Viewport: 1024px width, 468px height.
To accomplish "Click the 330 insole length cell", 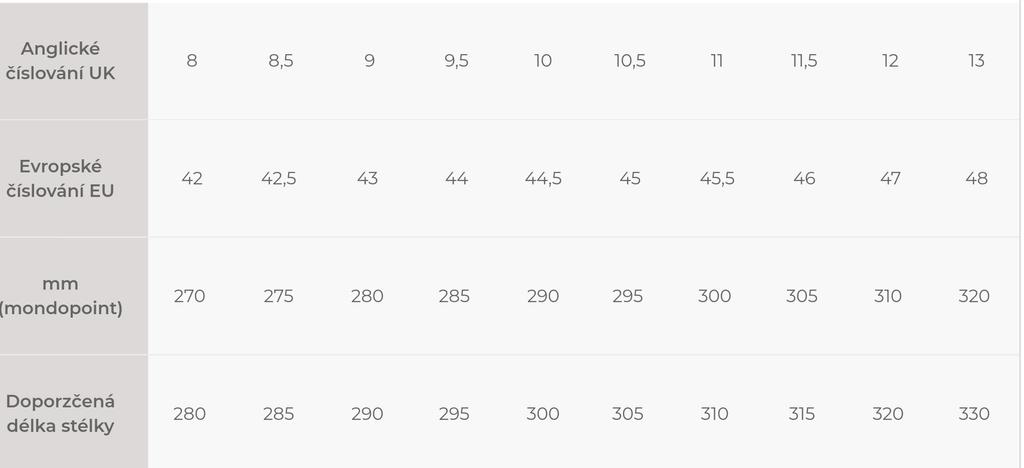I will (974, 414).
